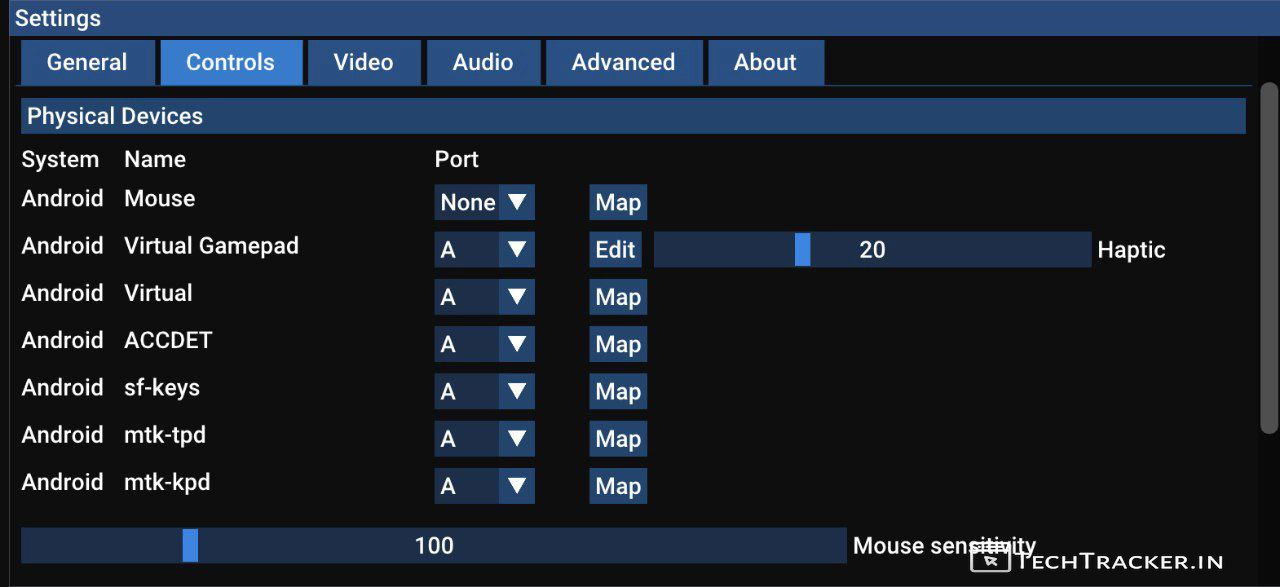
Task: Click the Mouse sensitivity slider
Action: 433,546
